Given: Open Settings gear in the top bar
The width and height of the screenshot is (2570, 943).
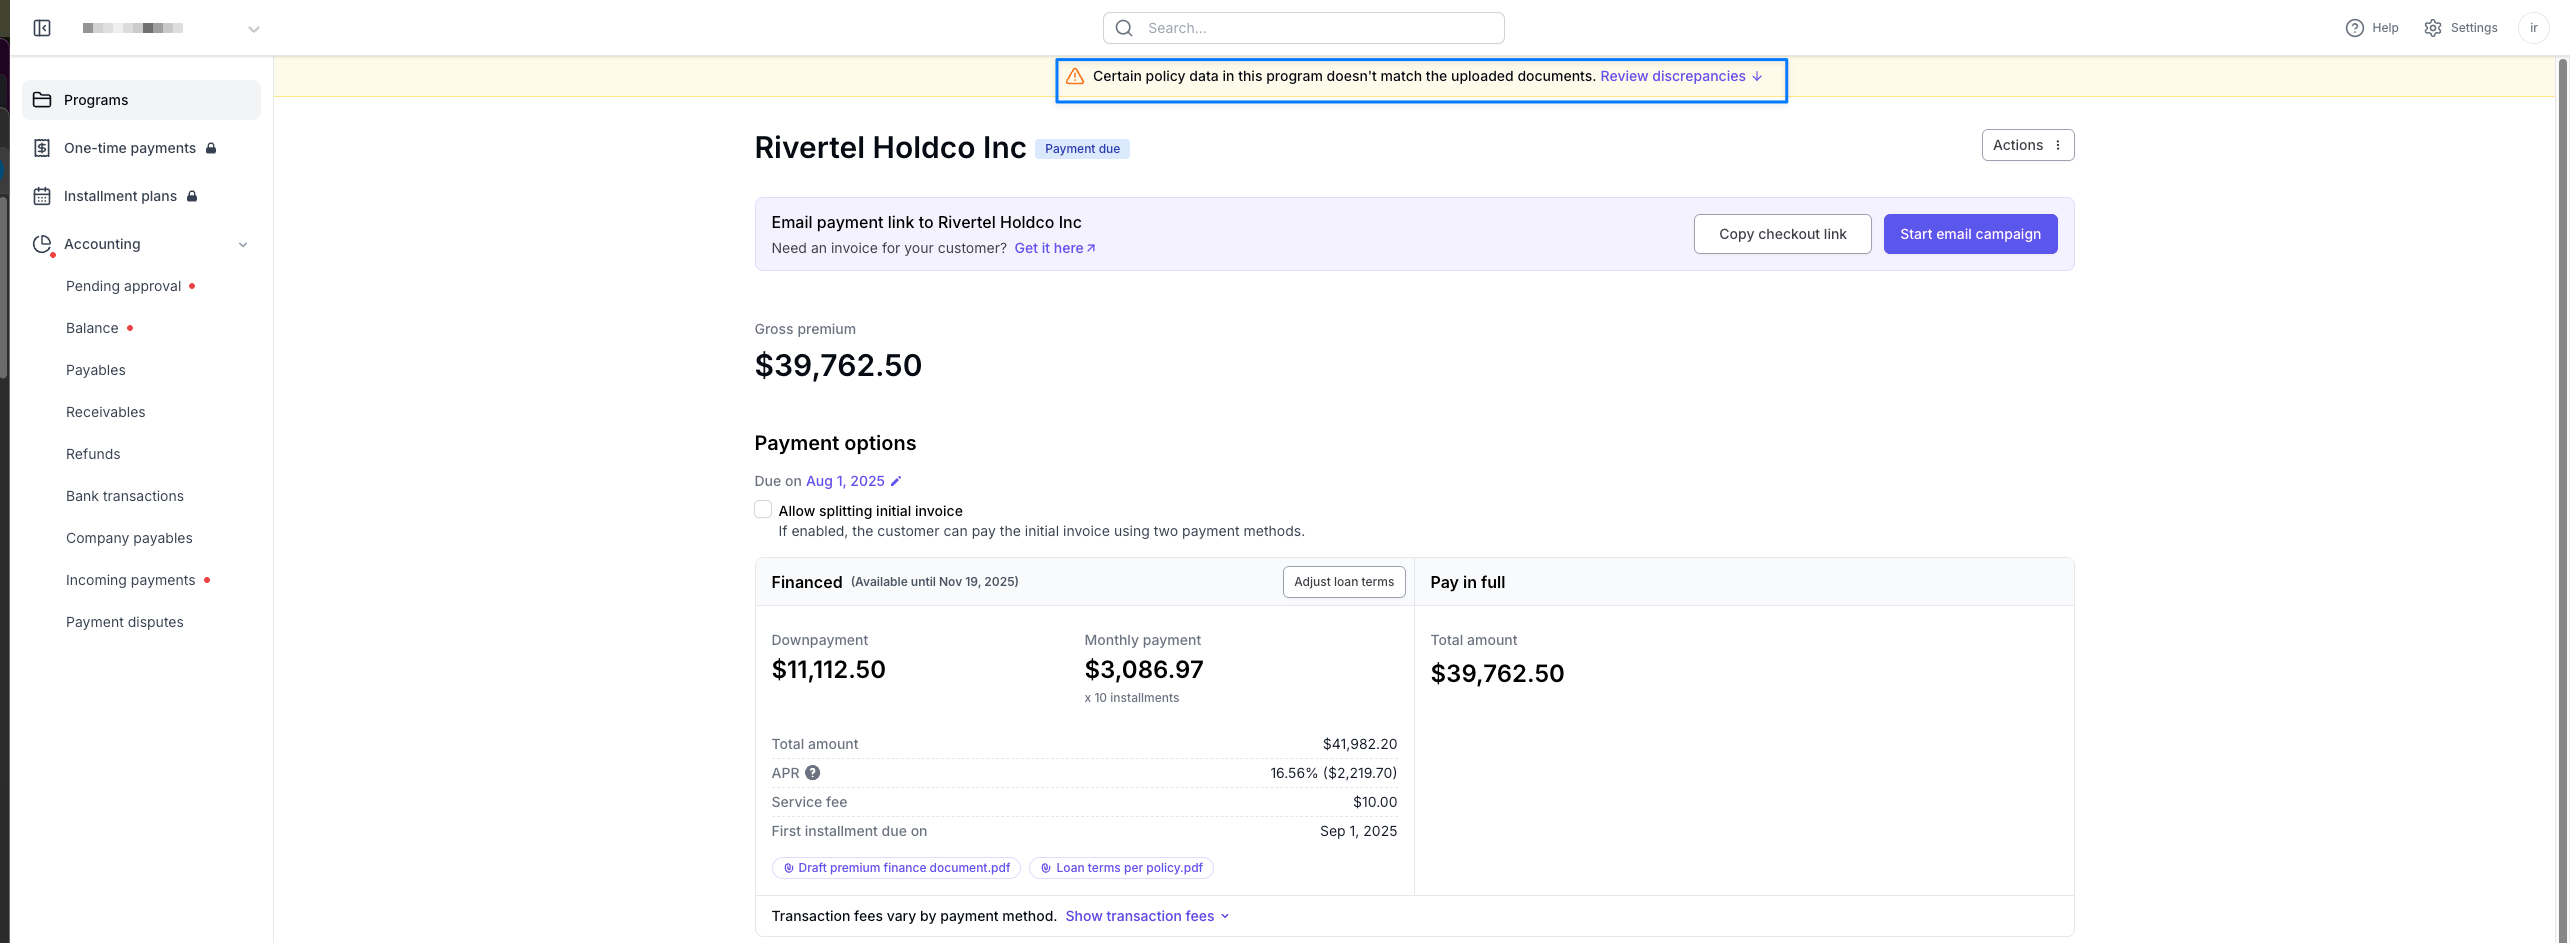Looking at the screenshot, I should (x=2461, y=28).
